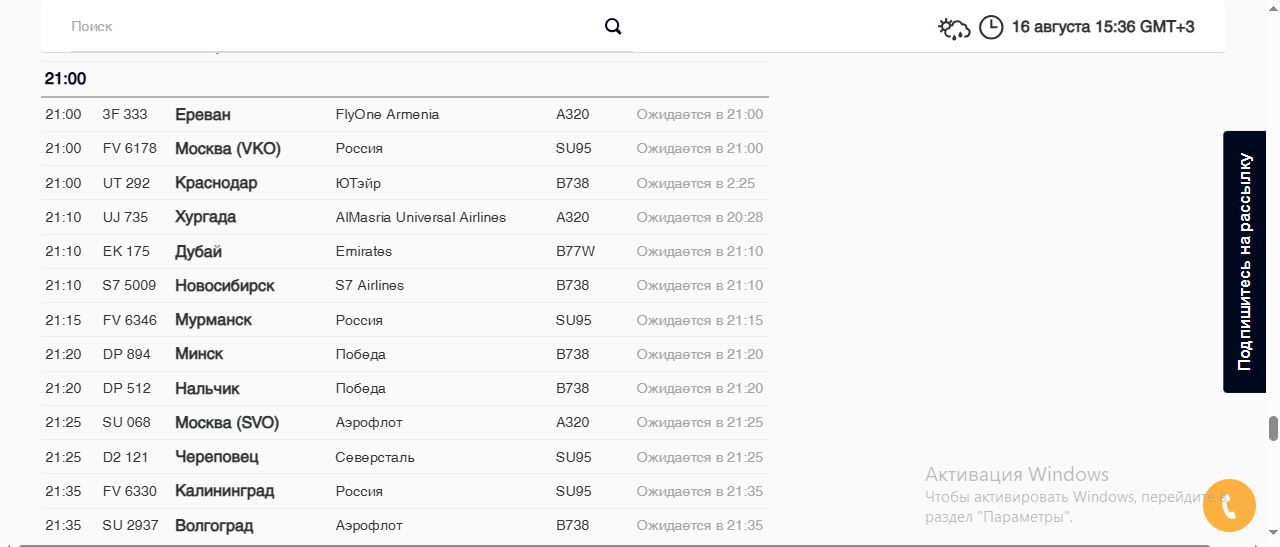The height and width of the screenshot is (547, 1280).
Task: Open flight DP 512
Action: pos(126,388)
